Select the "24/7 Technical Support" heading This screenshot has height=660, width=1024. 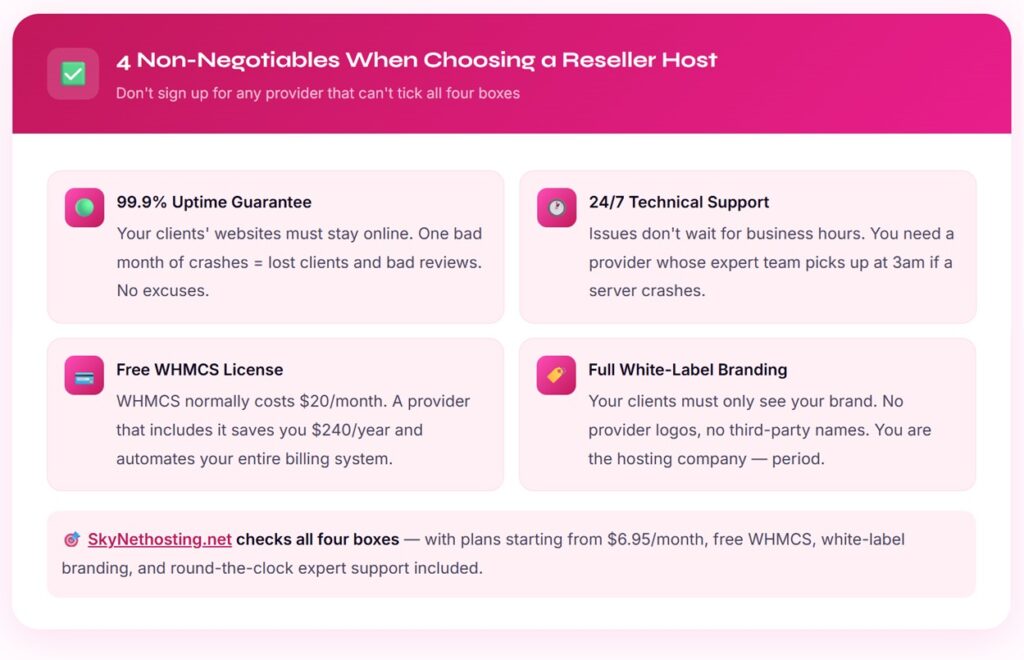[x=679, y=202]
